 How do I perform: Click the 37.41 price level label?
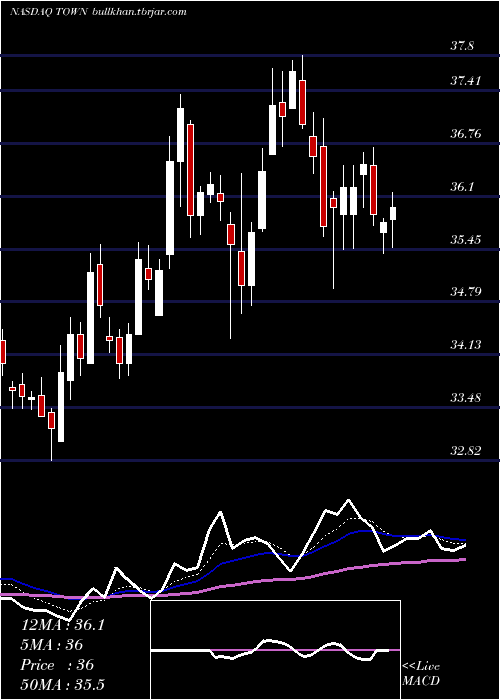pos(465,81)
